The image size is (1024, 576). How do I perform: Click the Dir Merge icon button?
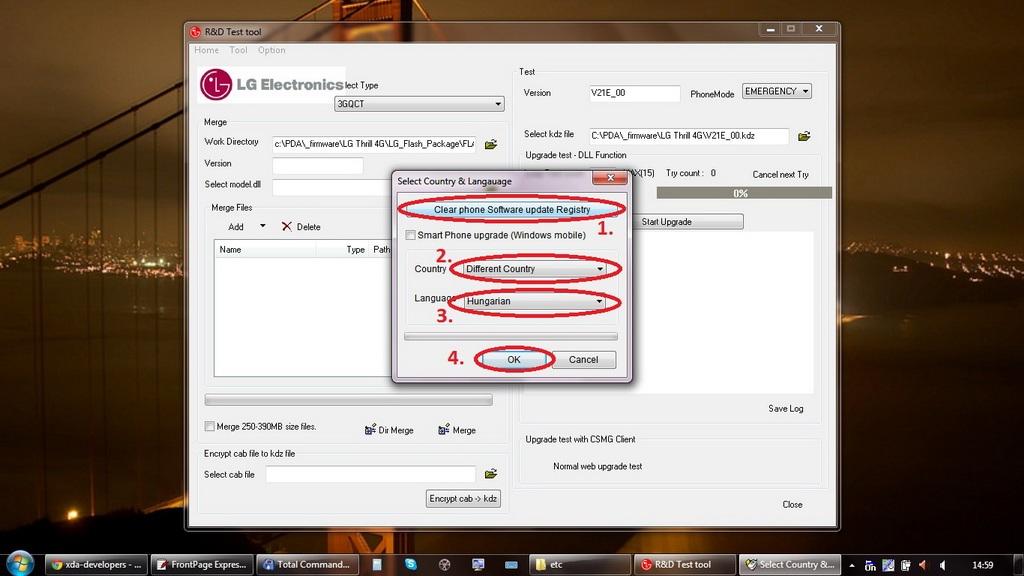(389, 430)
